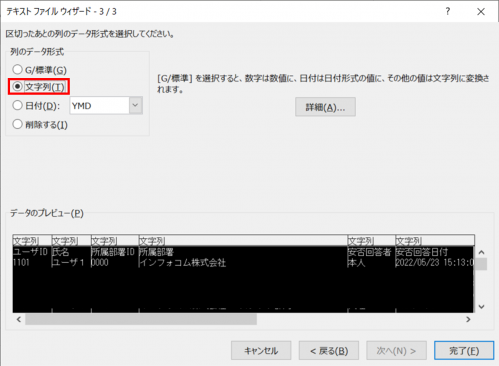
Task: Click preview scroll right arrow
Action: [468, 319]
